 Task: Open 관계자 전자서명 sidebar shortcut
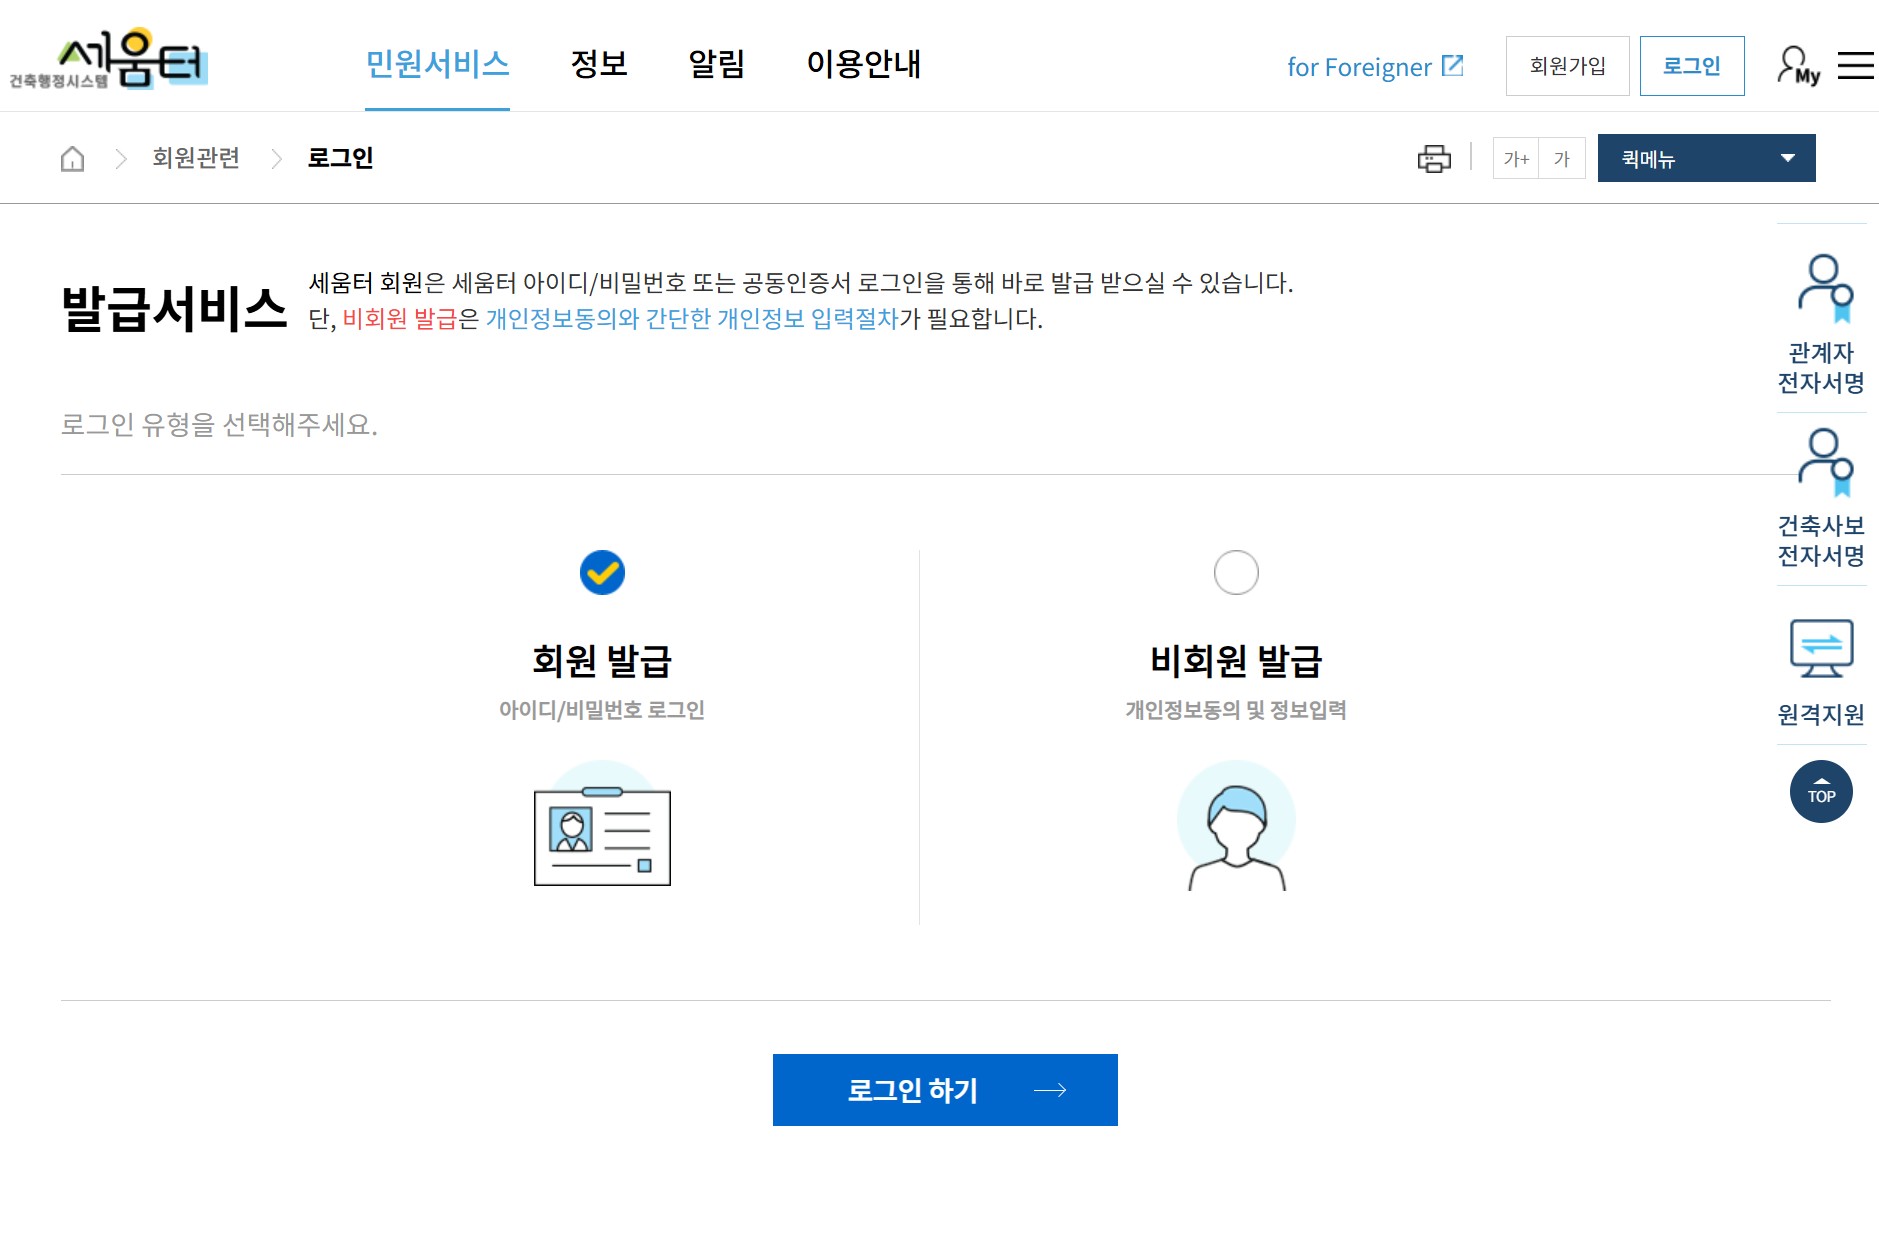1821,320
